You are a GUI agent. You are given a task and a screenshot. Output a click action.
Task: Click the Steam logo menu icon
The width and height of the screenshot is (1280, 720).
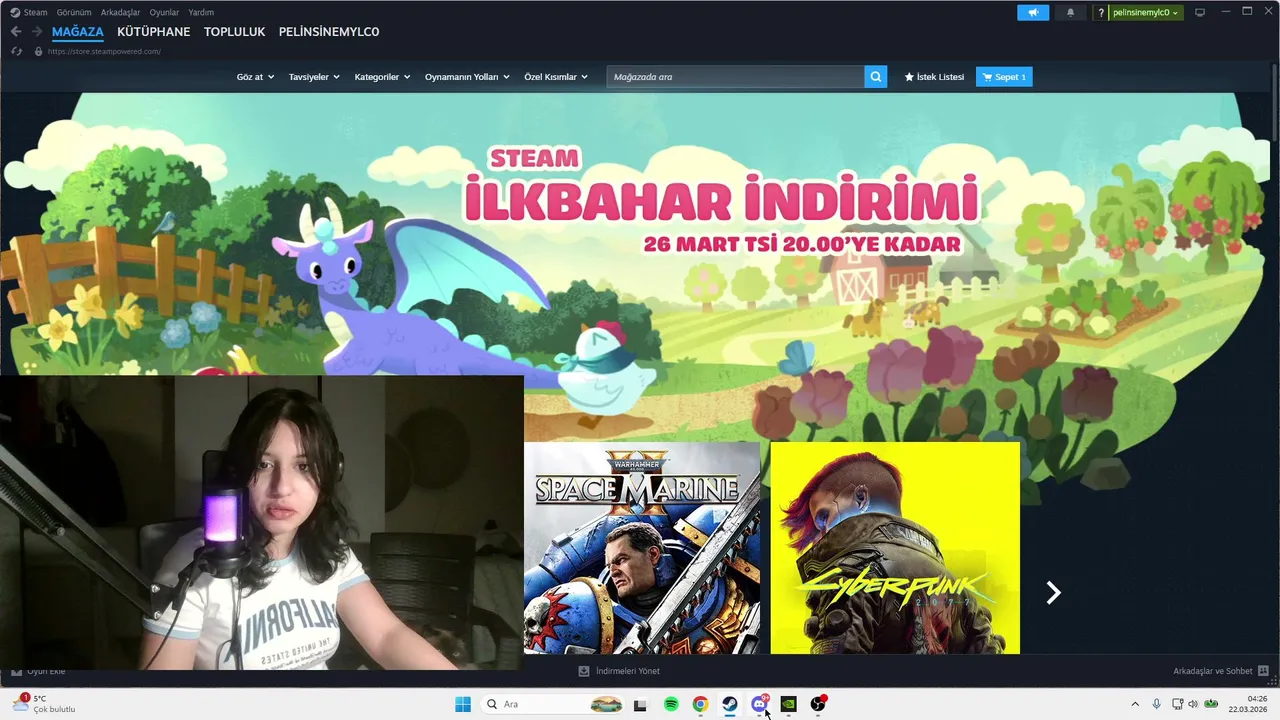pos(15,12)
